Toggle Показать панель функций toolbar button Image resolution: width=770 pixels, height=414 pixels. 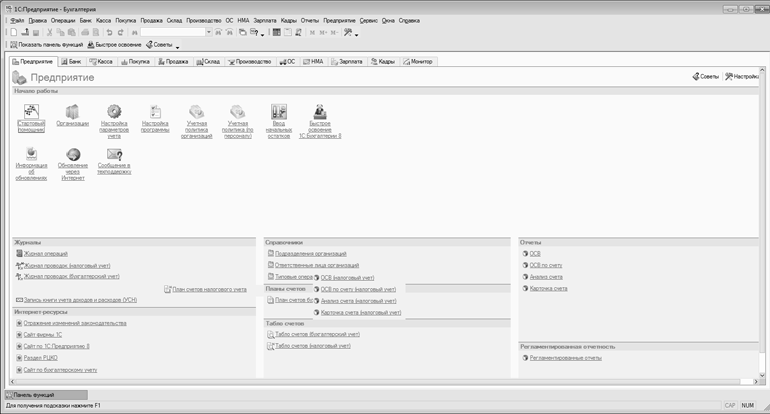click(46, 45)
